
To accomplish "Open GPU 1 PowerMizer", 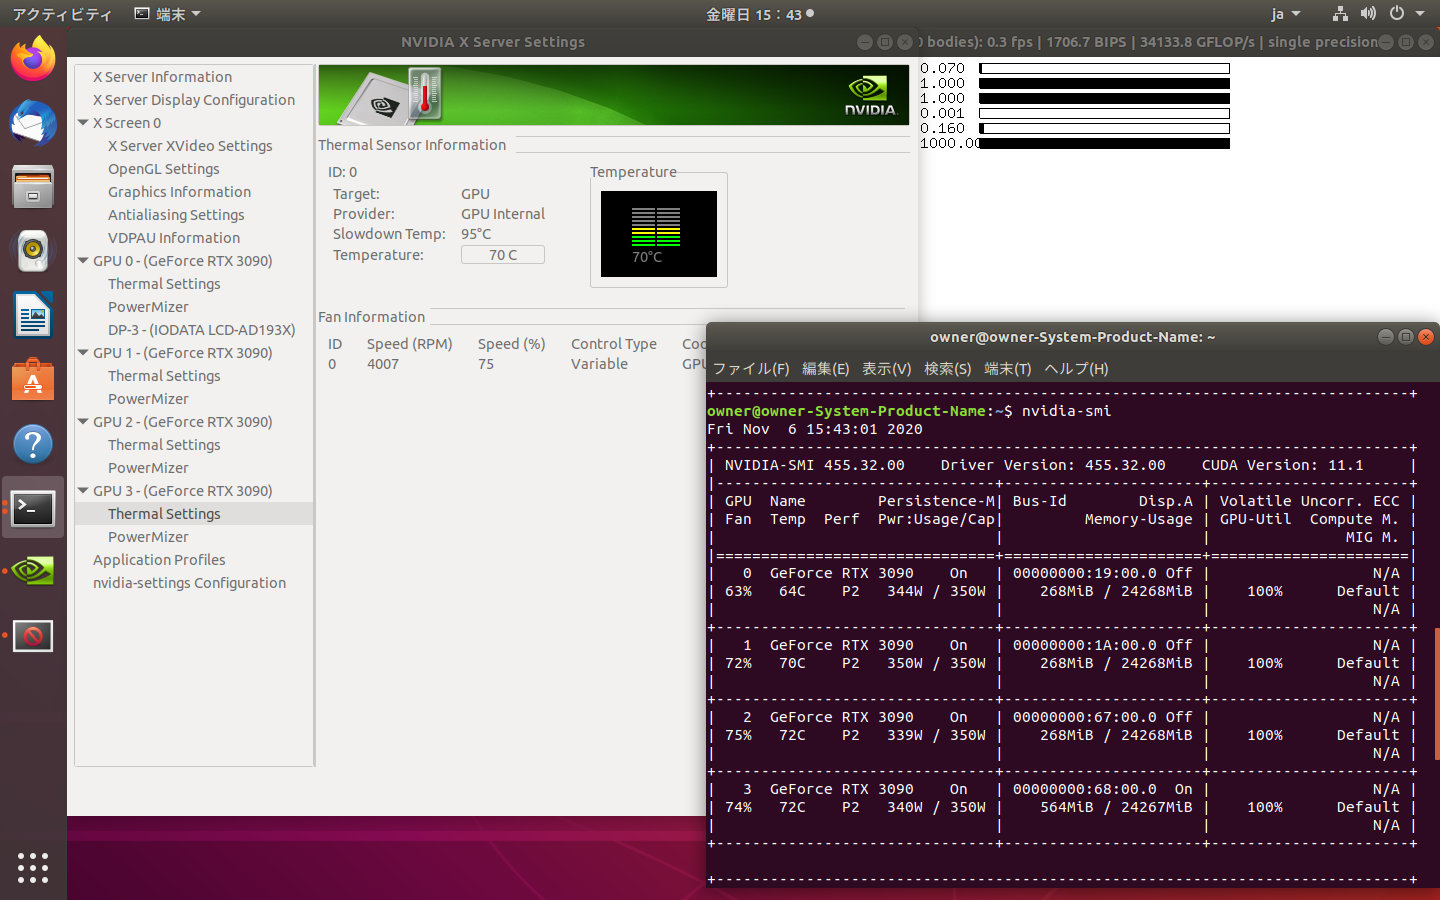I will 148,399.
